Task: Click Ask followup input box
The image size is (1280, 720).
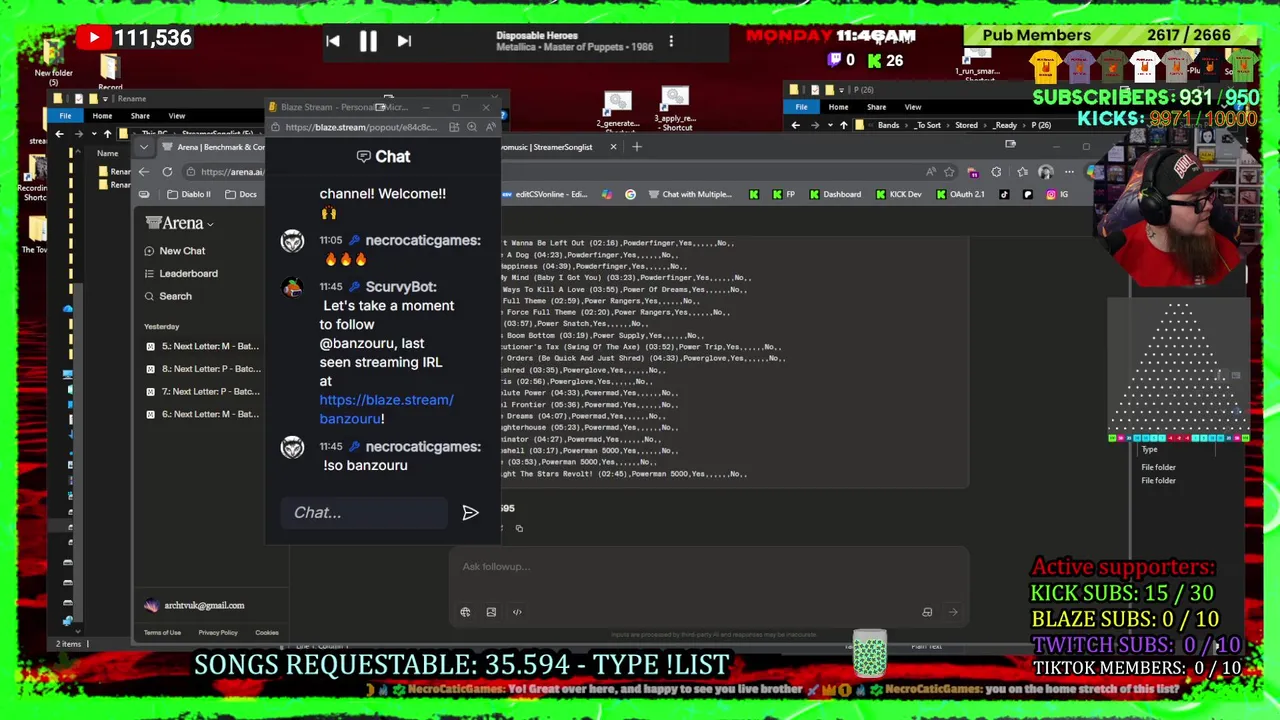Action: pos(710,567)
